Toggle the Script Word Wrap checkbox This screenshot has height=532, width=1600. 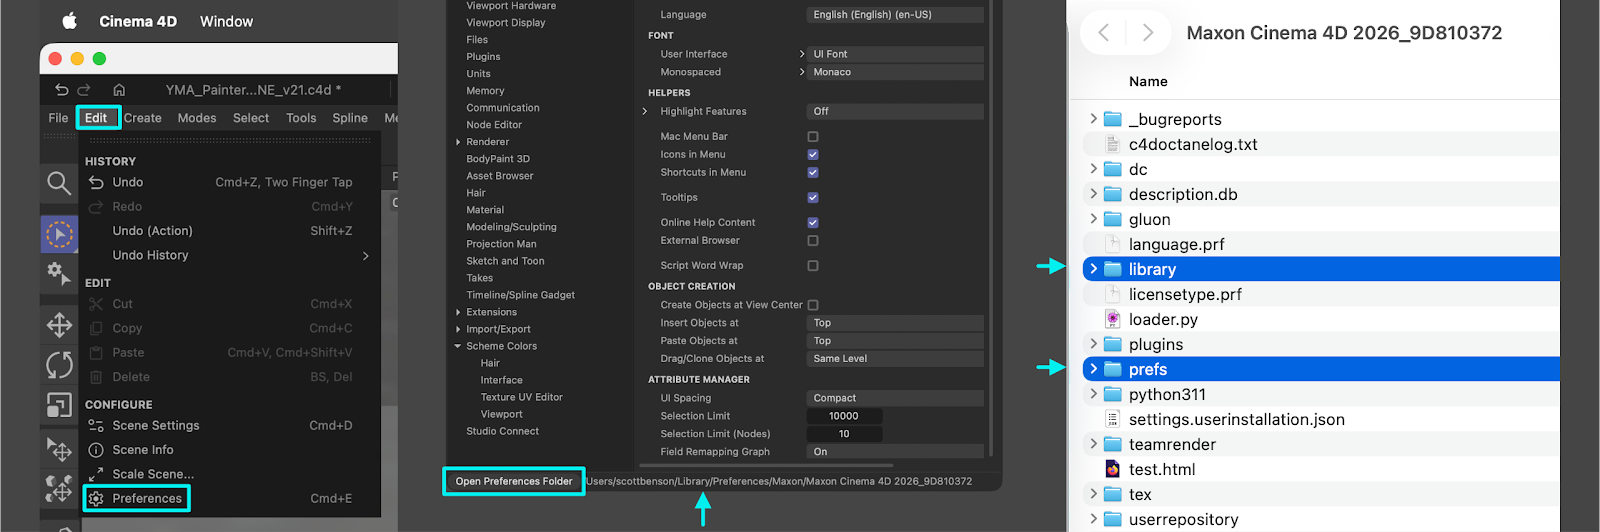click(813, 266)
